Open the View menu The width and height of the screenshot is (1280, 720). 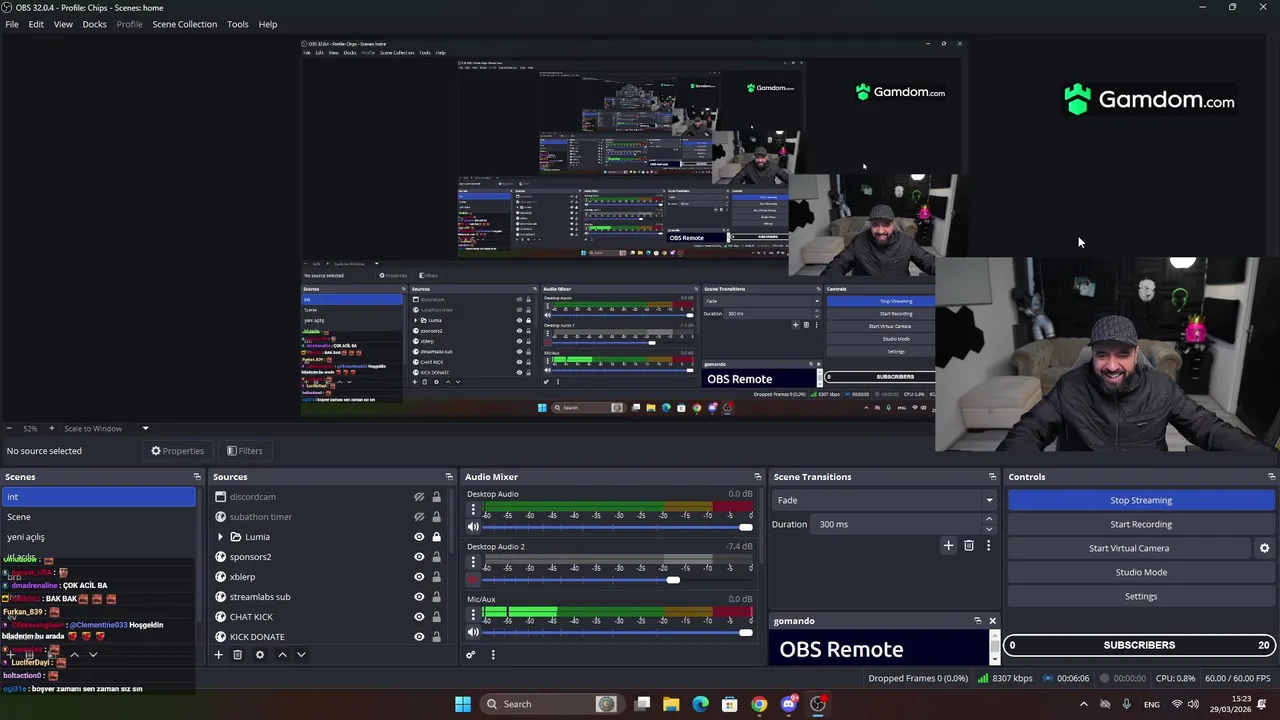click(x=63, y=24)
